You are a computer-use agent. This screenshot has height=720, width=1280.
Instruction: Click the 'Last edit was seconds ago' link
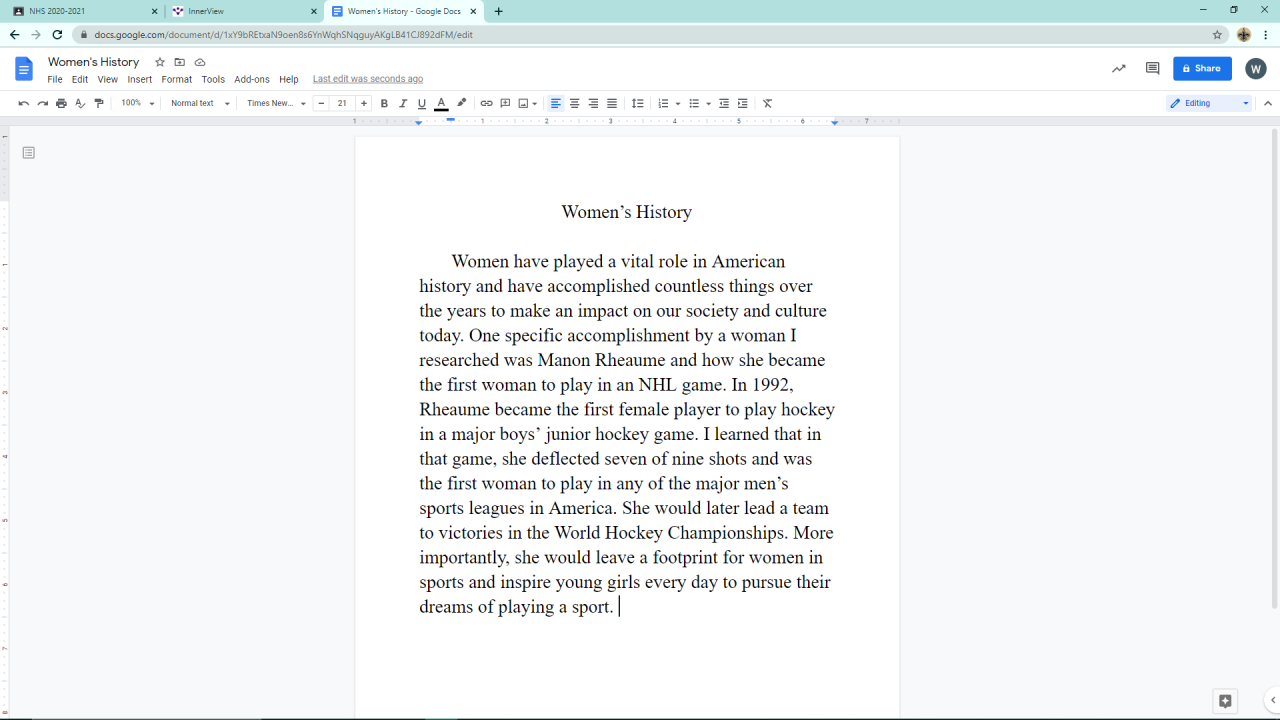click(368, 79)
